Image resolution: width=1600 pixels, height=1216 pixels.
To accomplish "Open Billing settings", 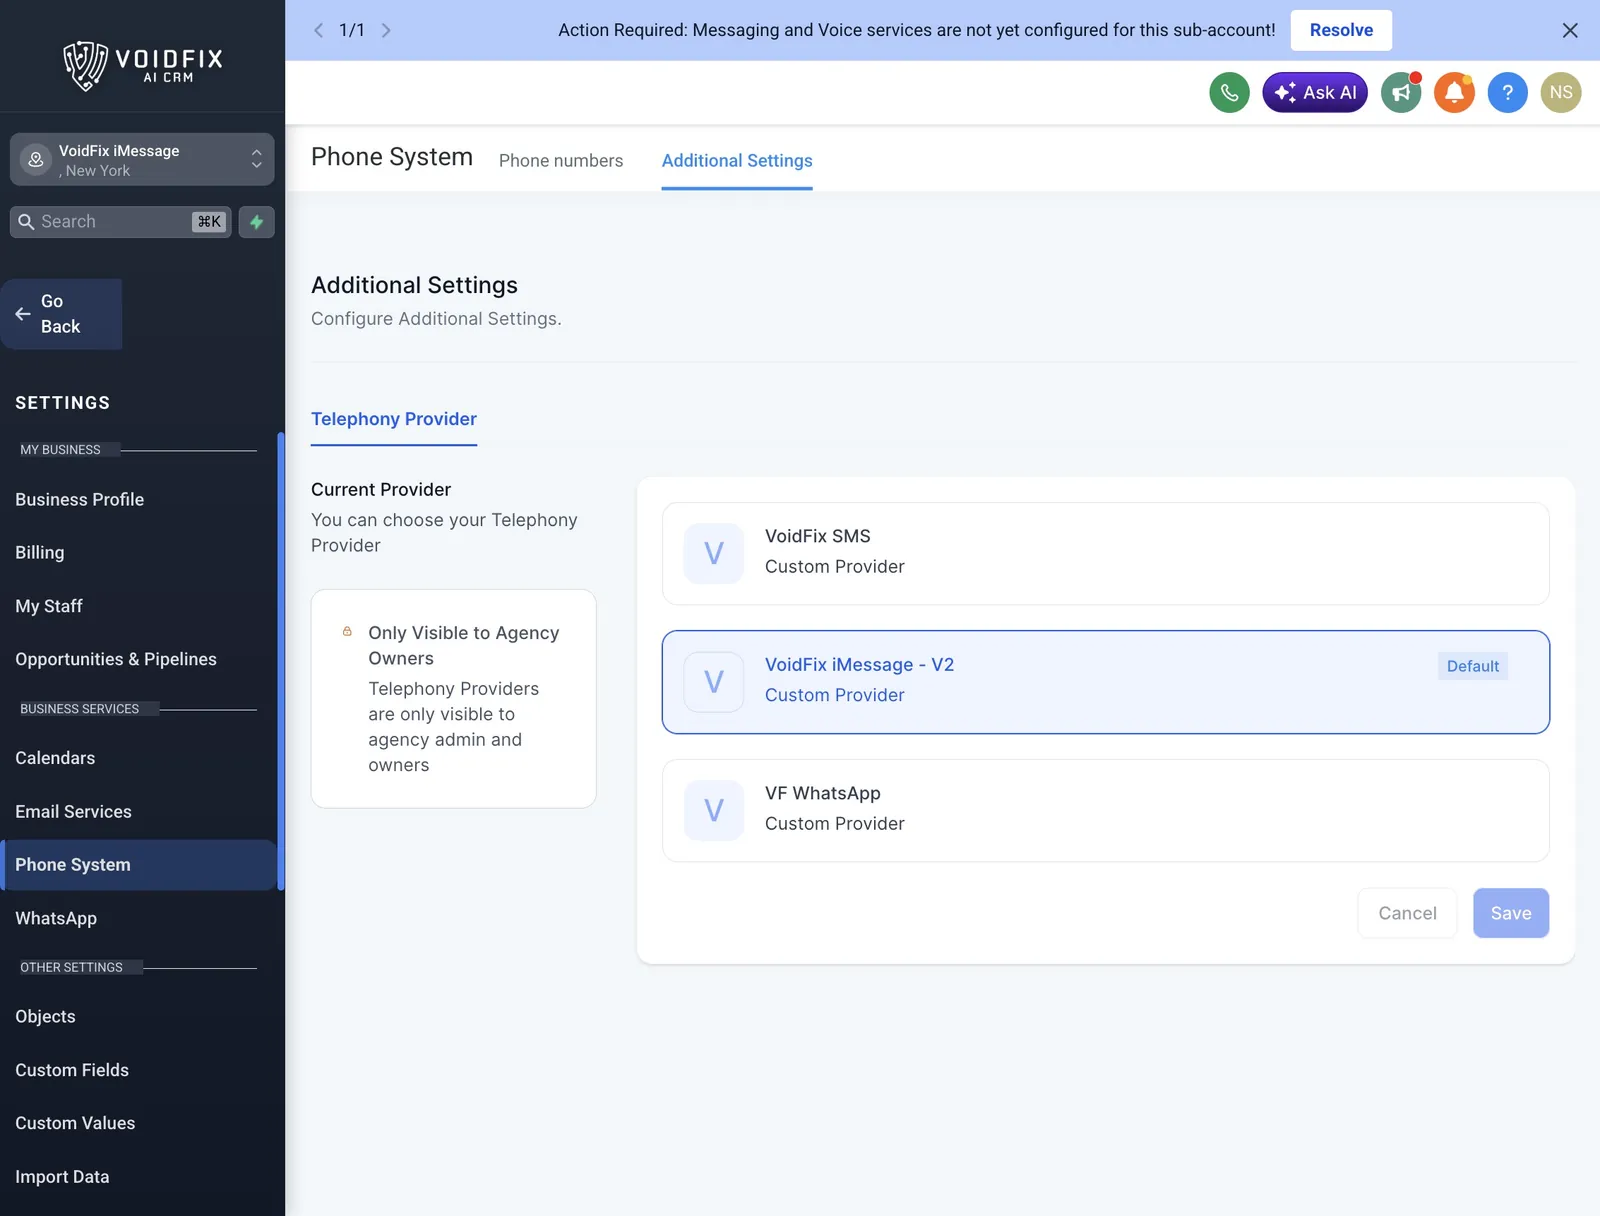I will click(x=40, y=552).
